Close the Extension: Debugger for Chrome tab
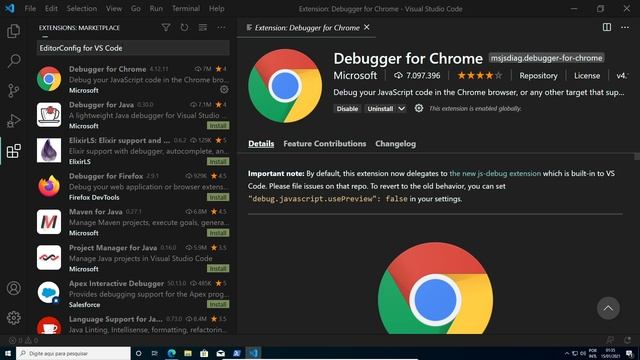 [x=367, y=27]
